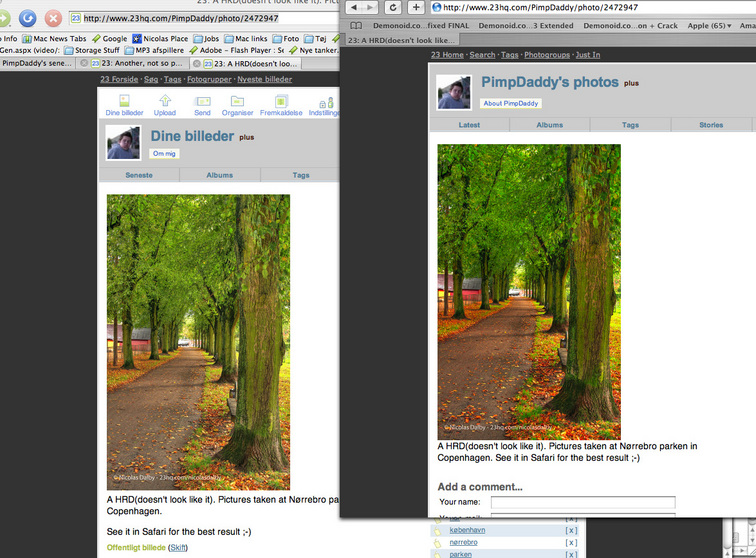Viewport: 756px width, 558px height.
Task: Open the 'Demonoid.co...on + Crack' bookmark
Action: [631, 26]
